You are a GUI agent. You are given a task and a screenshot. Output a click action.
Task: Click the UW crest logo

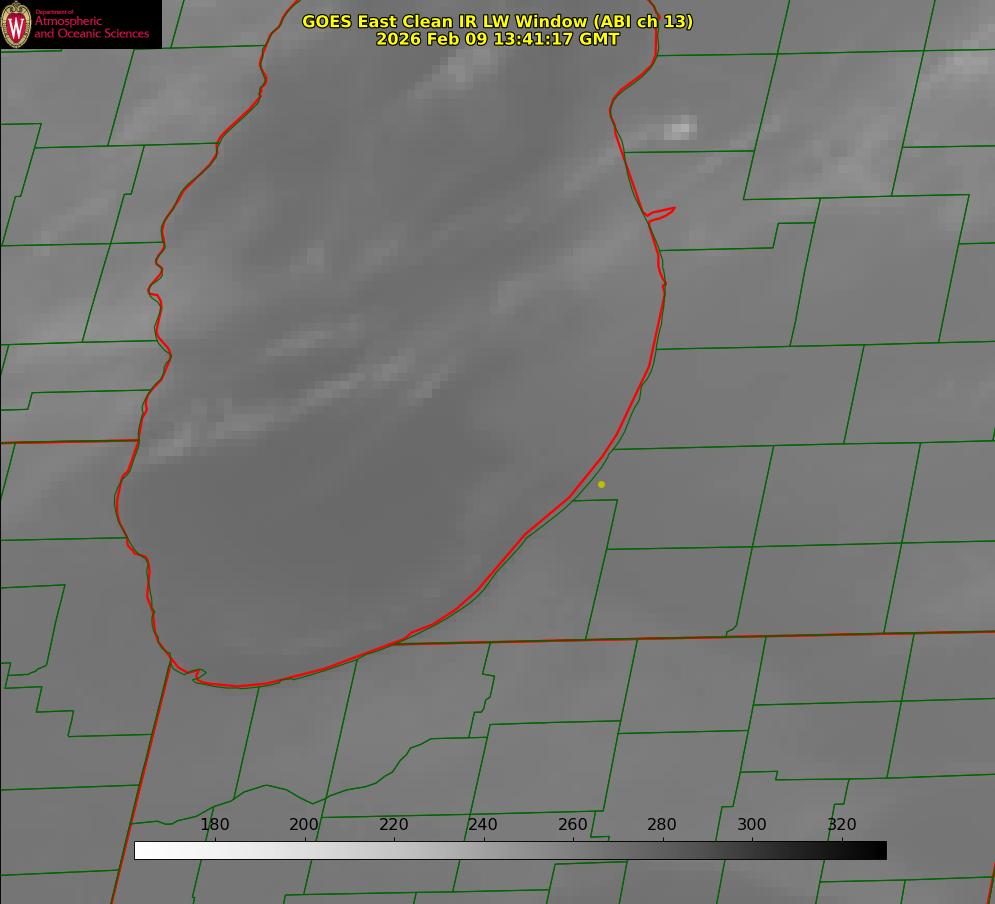click(17, 24)
